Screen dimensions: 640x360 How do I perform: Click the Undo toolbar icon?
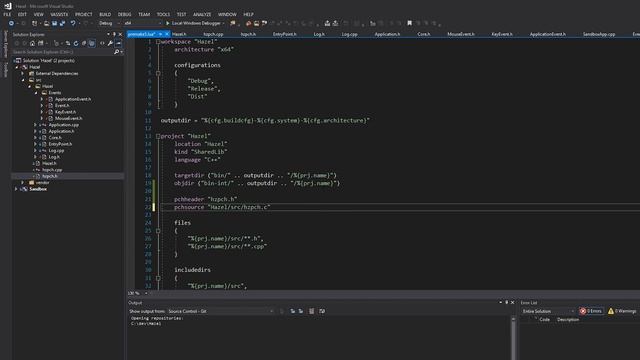(73, 23)
